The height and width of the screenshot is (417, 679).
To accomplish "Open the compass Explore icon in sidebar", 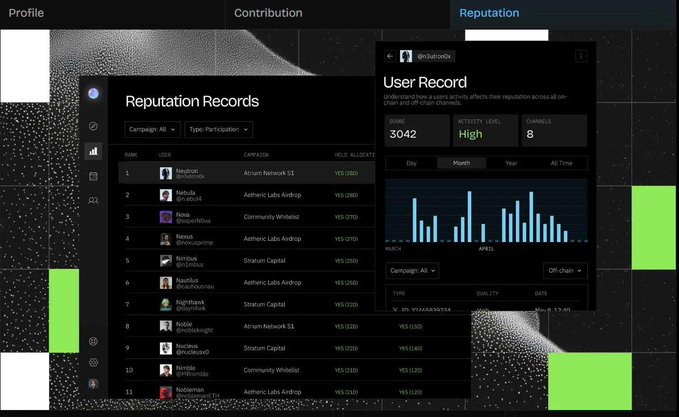I will pos(93,126).
